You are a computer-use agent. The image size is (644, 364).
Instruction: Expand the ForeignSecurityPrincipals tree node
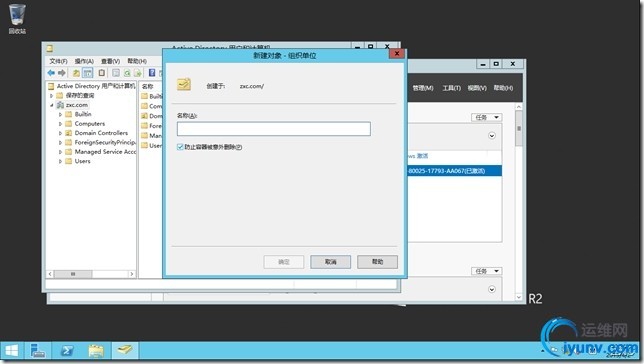click(x=60, y=143)
